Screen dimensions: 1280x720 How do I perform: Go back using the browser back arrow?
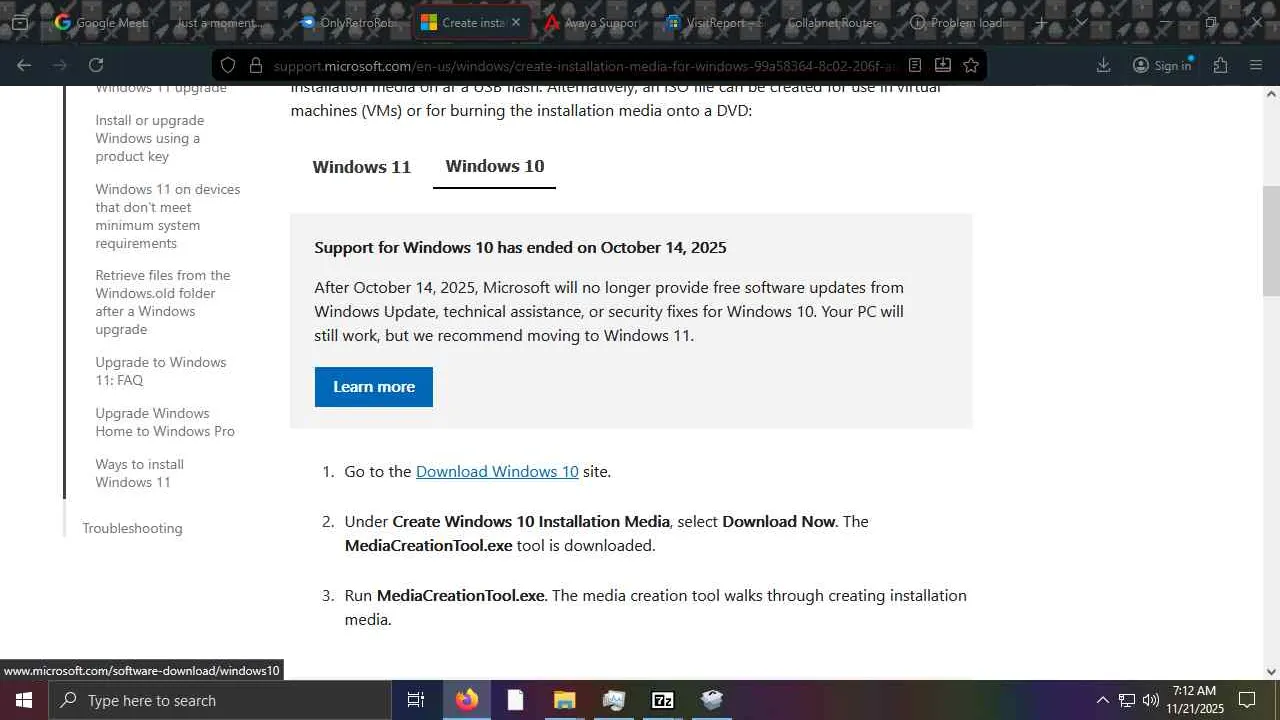point(24,65)
